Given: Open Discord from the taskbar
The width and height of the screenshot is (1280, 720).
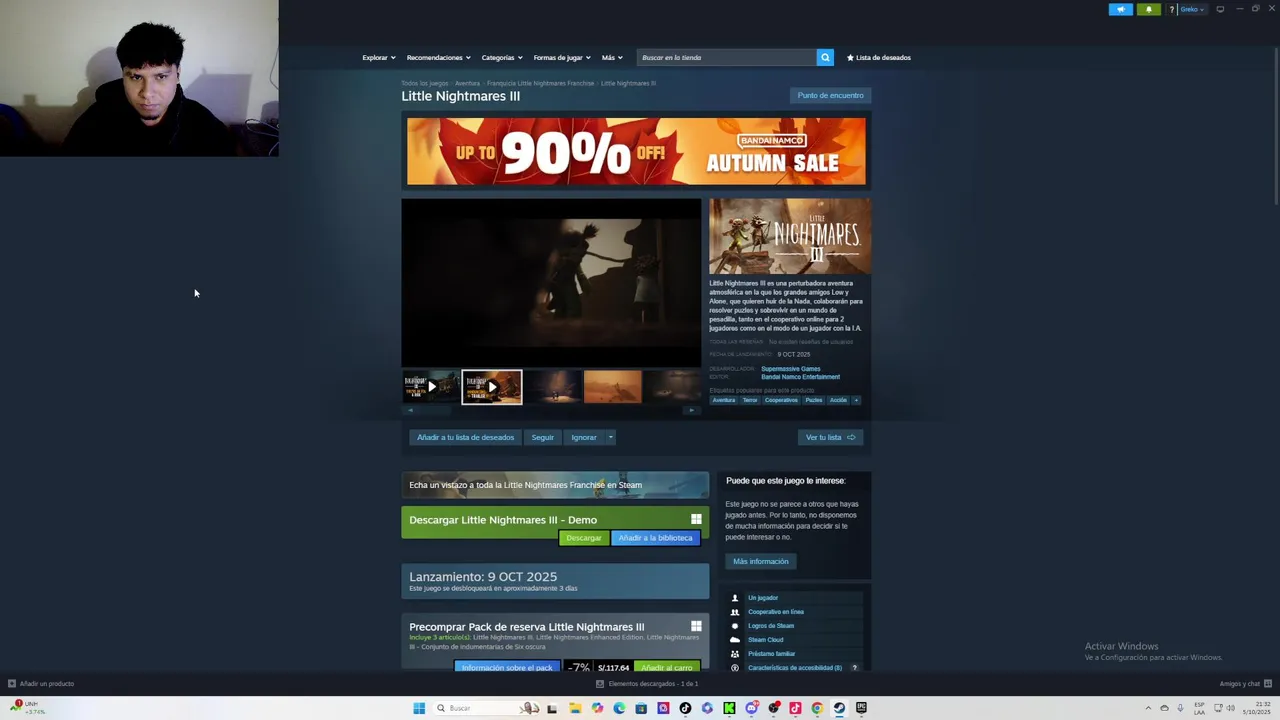Looking at the screenshot, I should (x=751, y=708).
